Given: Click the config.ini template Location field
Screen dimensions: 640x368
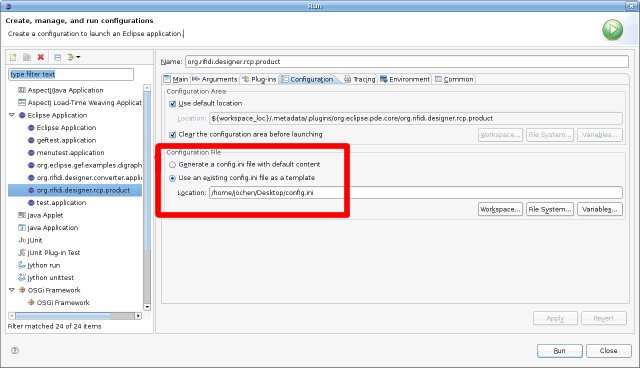Looking at the screenshot, I should [416, 193].
